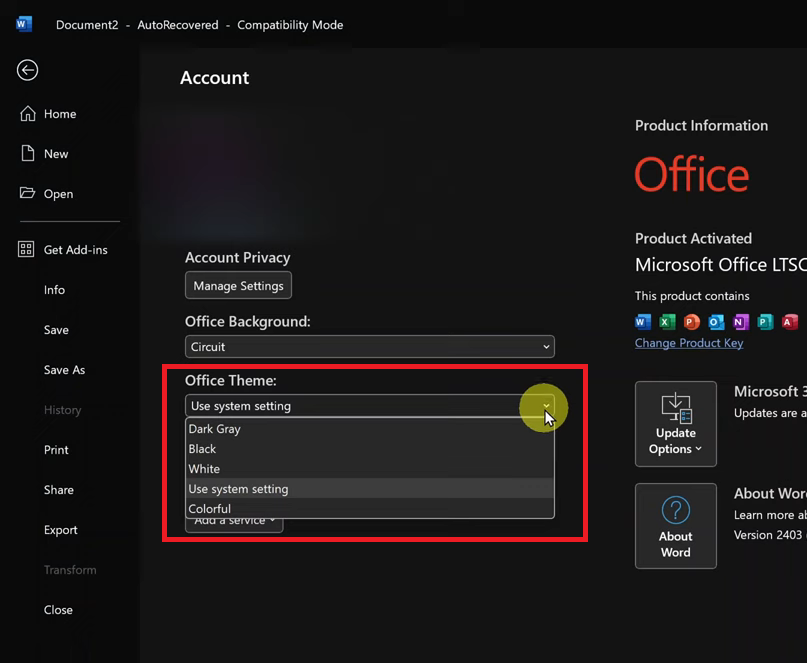The height and width of the screenshot is (663, 807).
Task: Click the About Word button
Action: (x=676, y=526)
